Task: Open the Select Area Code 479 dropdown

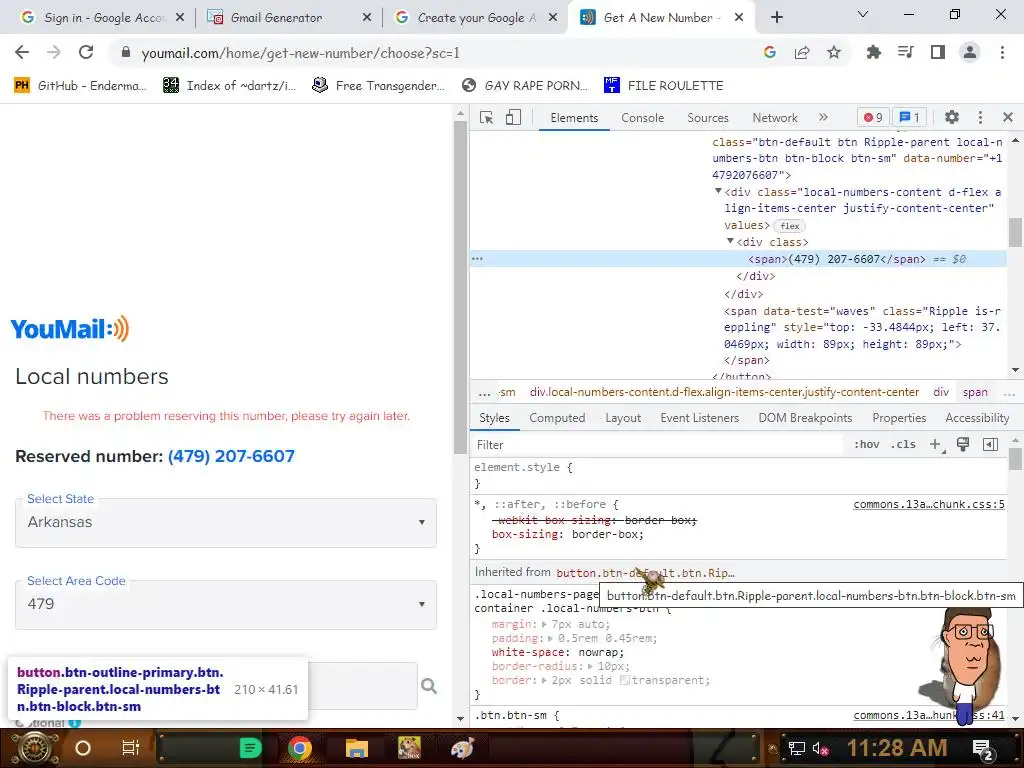Action: pos(226,605)
